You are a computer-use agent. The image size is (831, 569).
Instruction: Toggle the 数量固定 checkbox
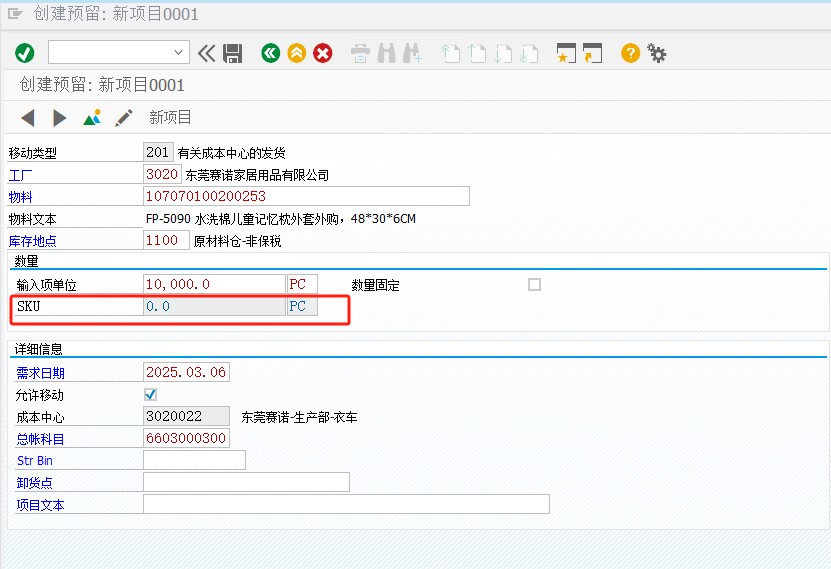534,285
